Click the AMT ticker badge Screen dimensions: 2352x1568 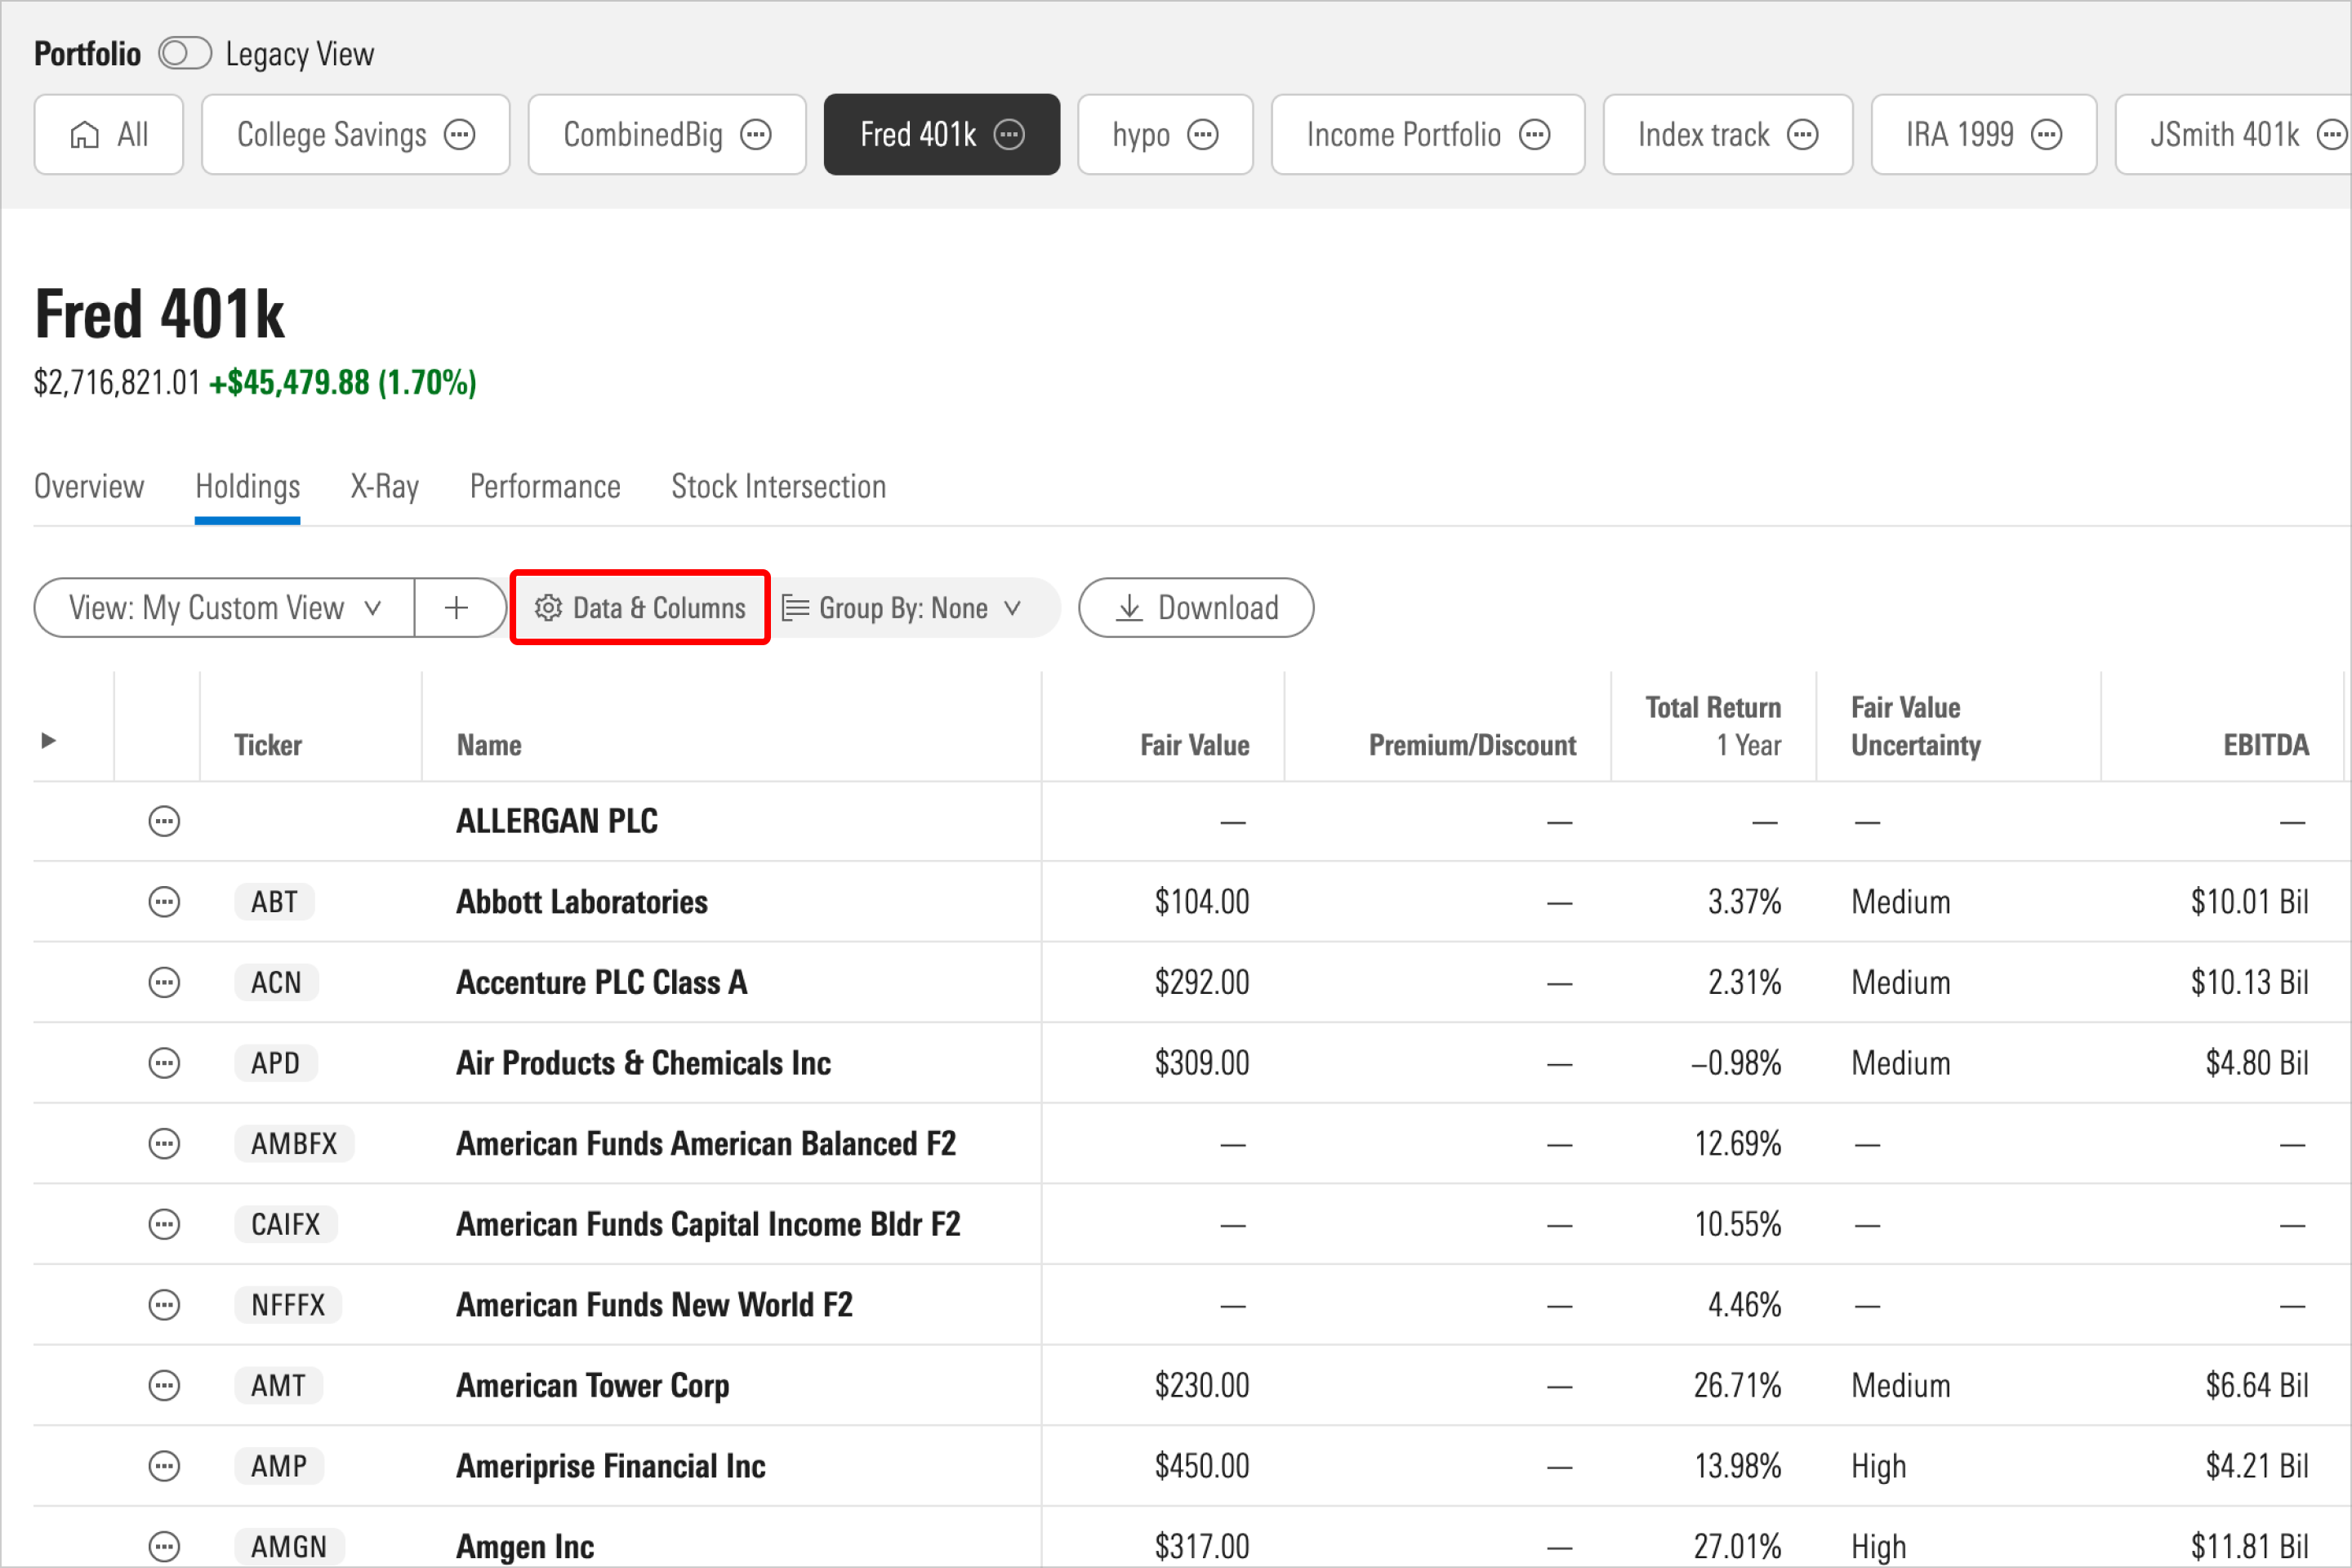(278, 1386)
